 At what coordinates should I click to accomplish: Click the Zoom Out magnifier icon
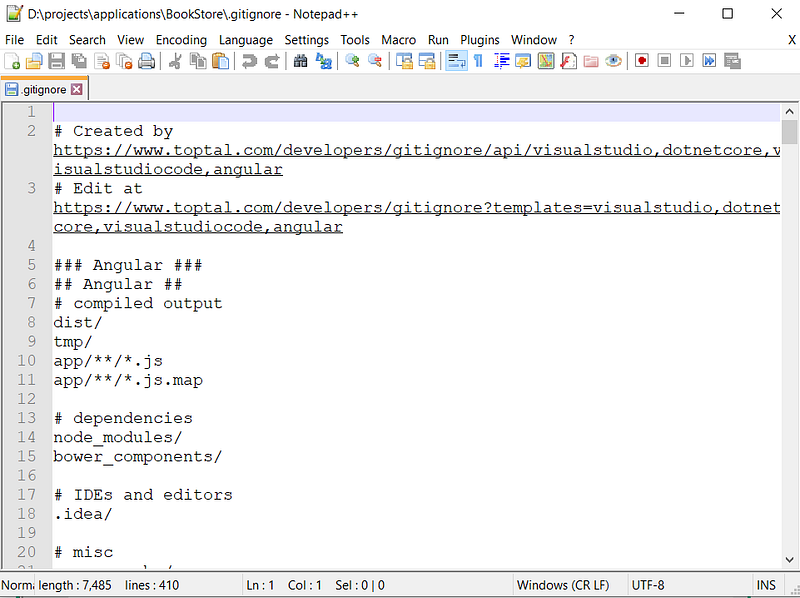pyautogui.click(x=374, y=61)
